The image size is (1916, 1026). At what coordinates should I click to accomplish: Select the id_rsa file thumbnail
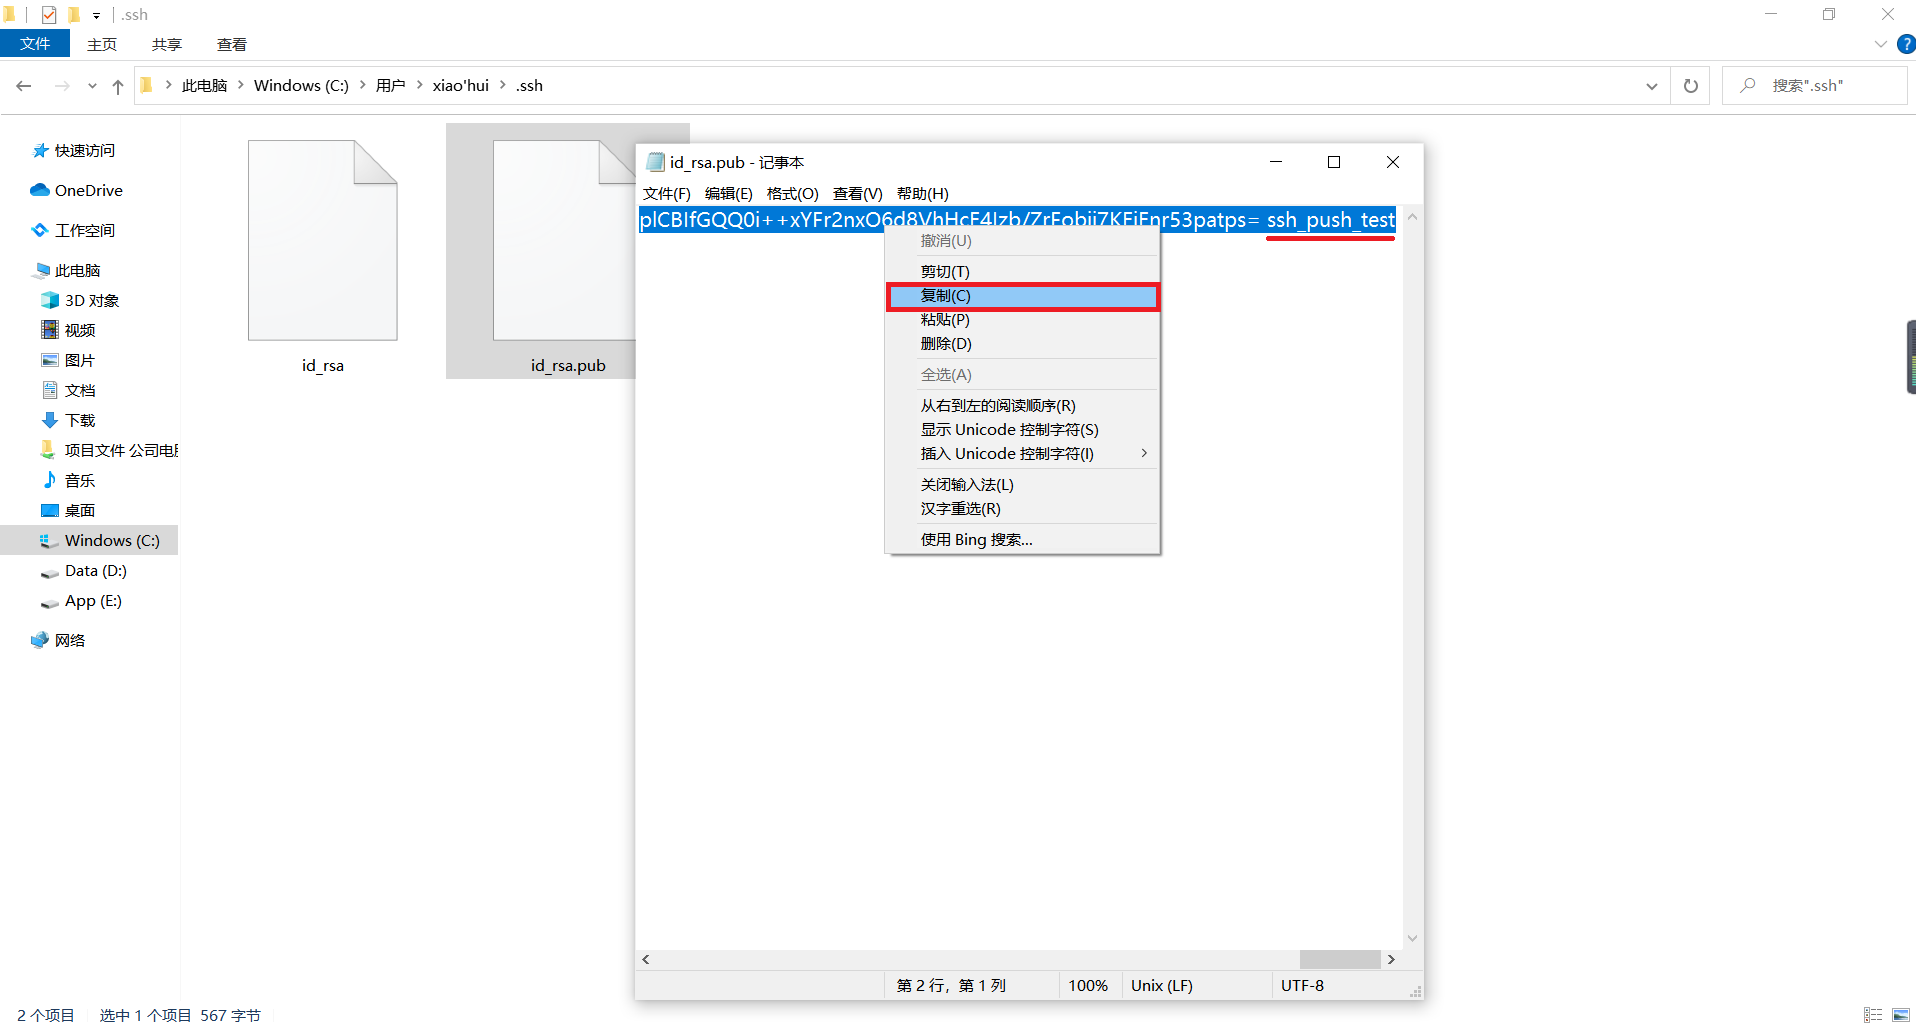pos(323,240)
